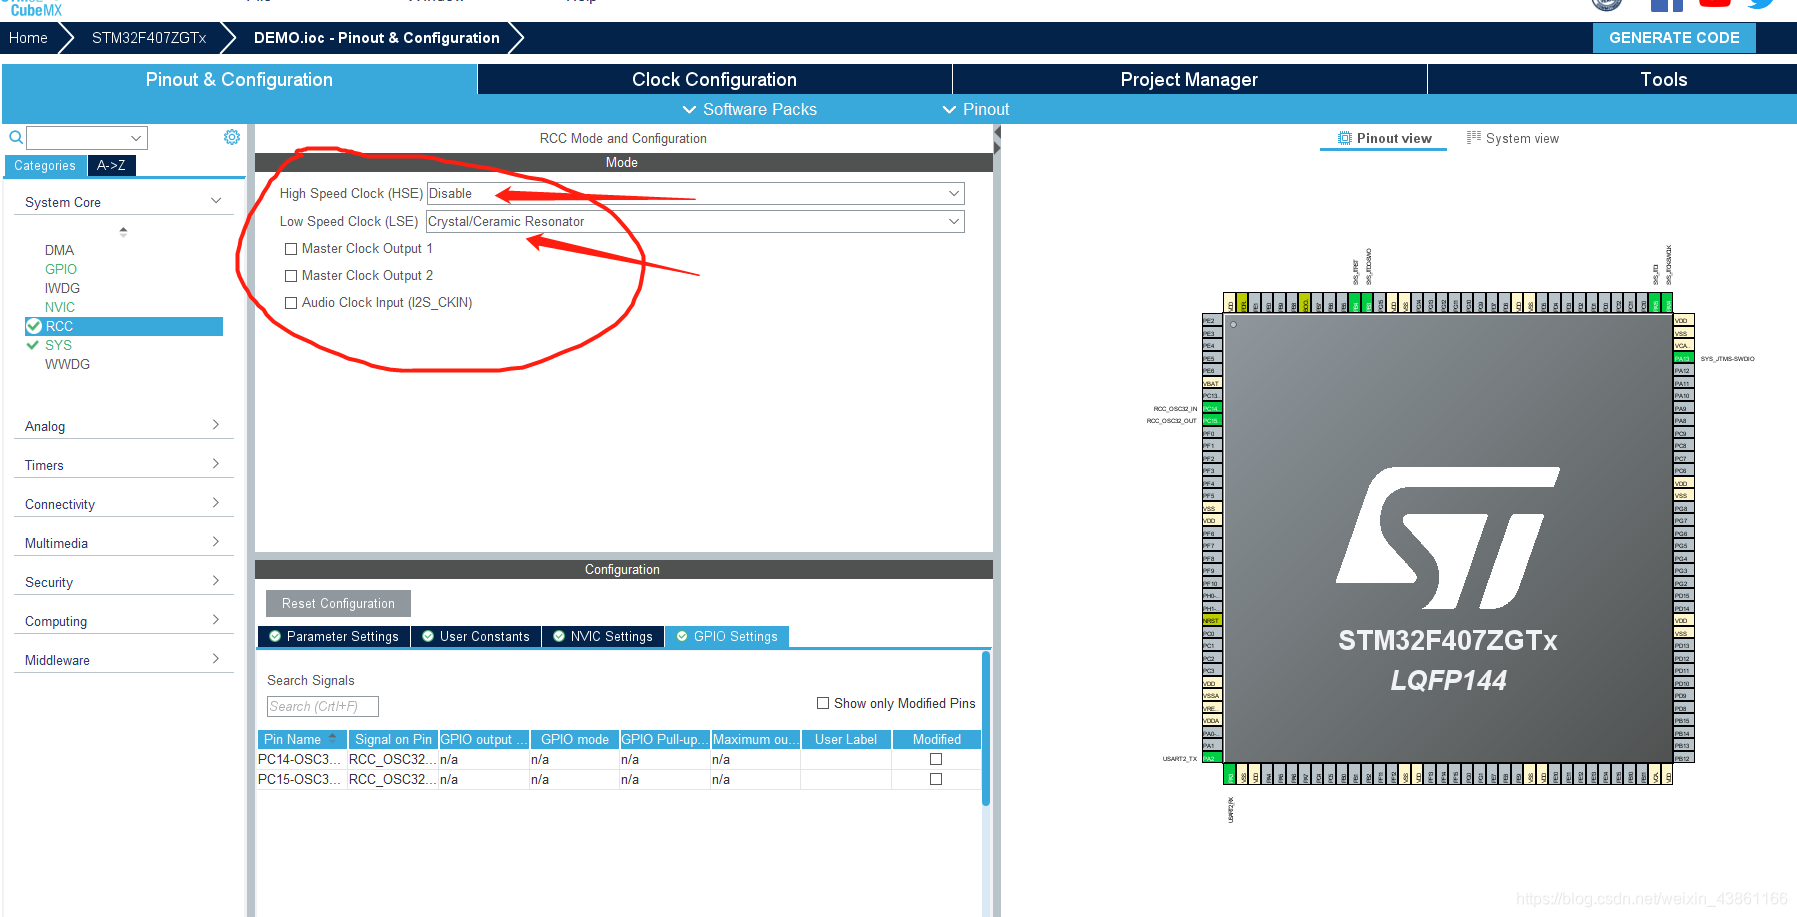Click the STM32F407ZGTx breadcrumb
1797x917 pixels.
pos(149,38)
